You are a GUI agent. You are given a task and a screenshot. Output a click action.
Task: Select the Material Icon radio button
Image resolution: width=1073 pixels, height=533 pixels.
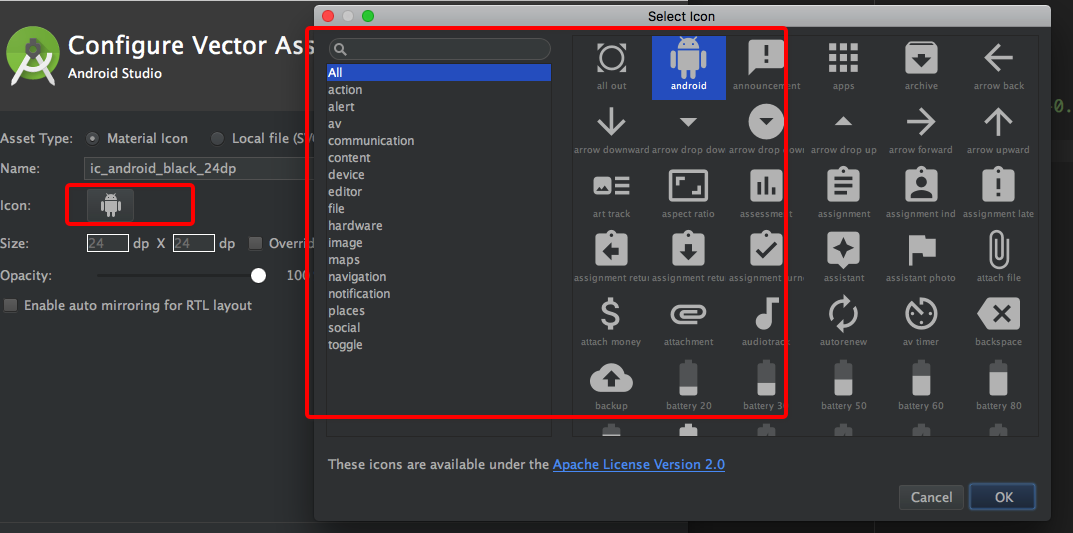pyautogui.click(x=92, y=138)
